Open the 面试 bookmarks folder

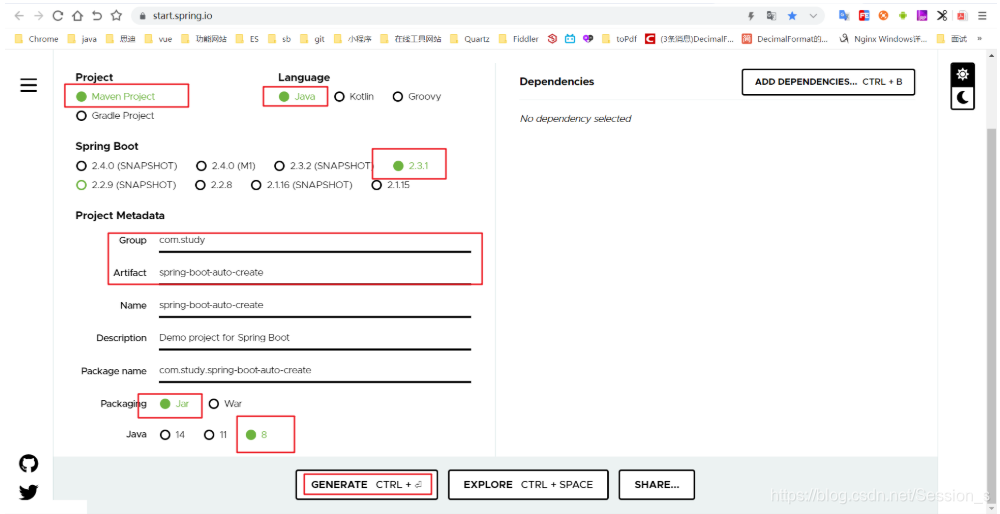click(952, 39)
